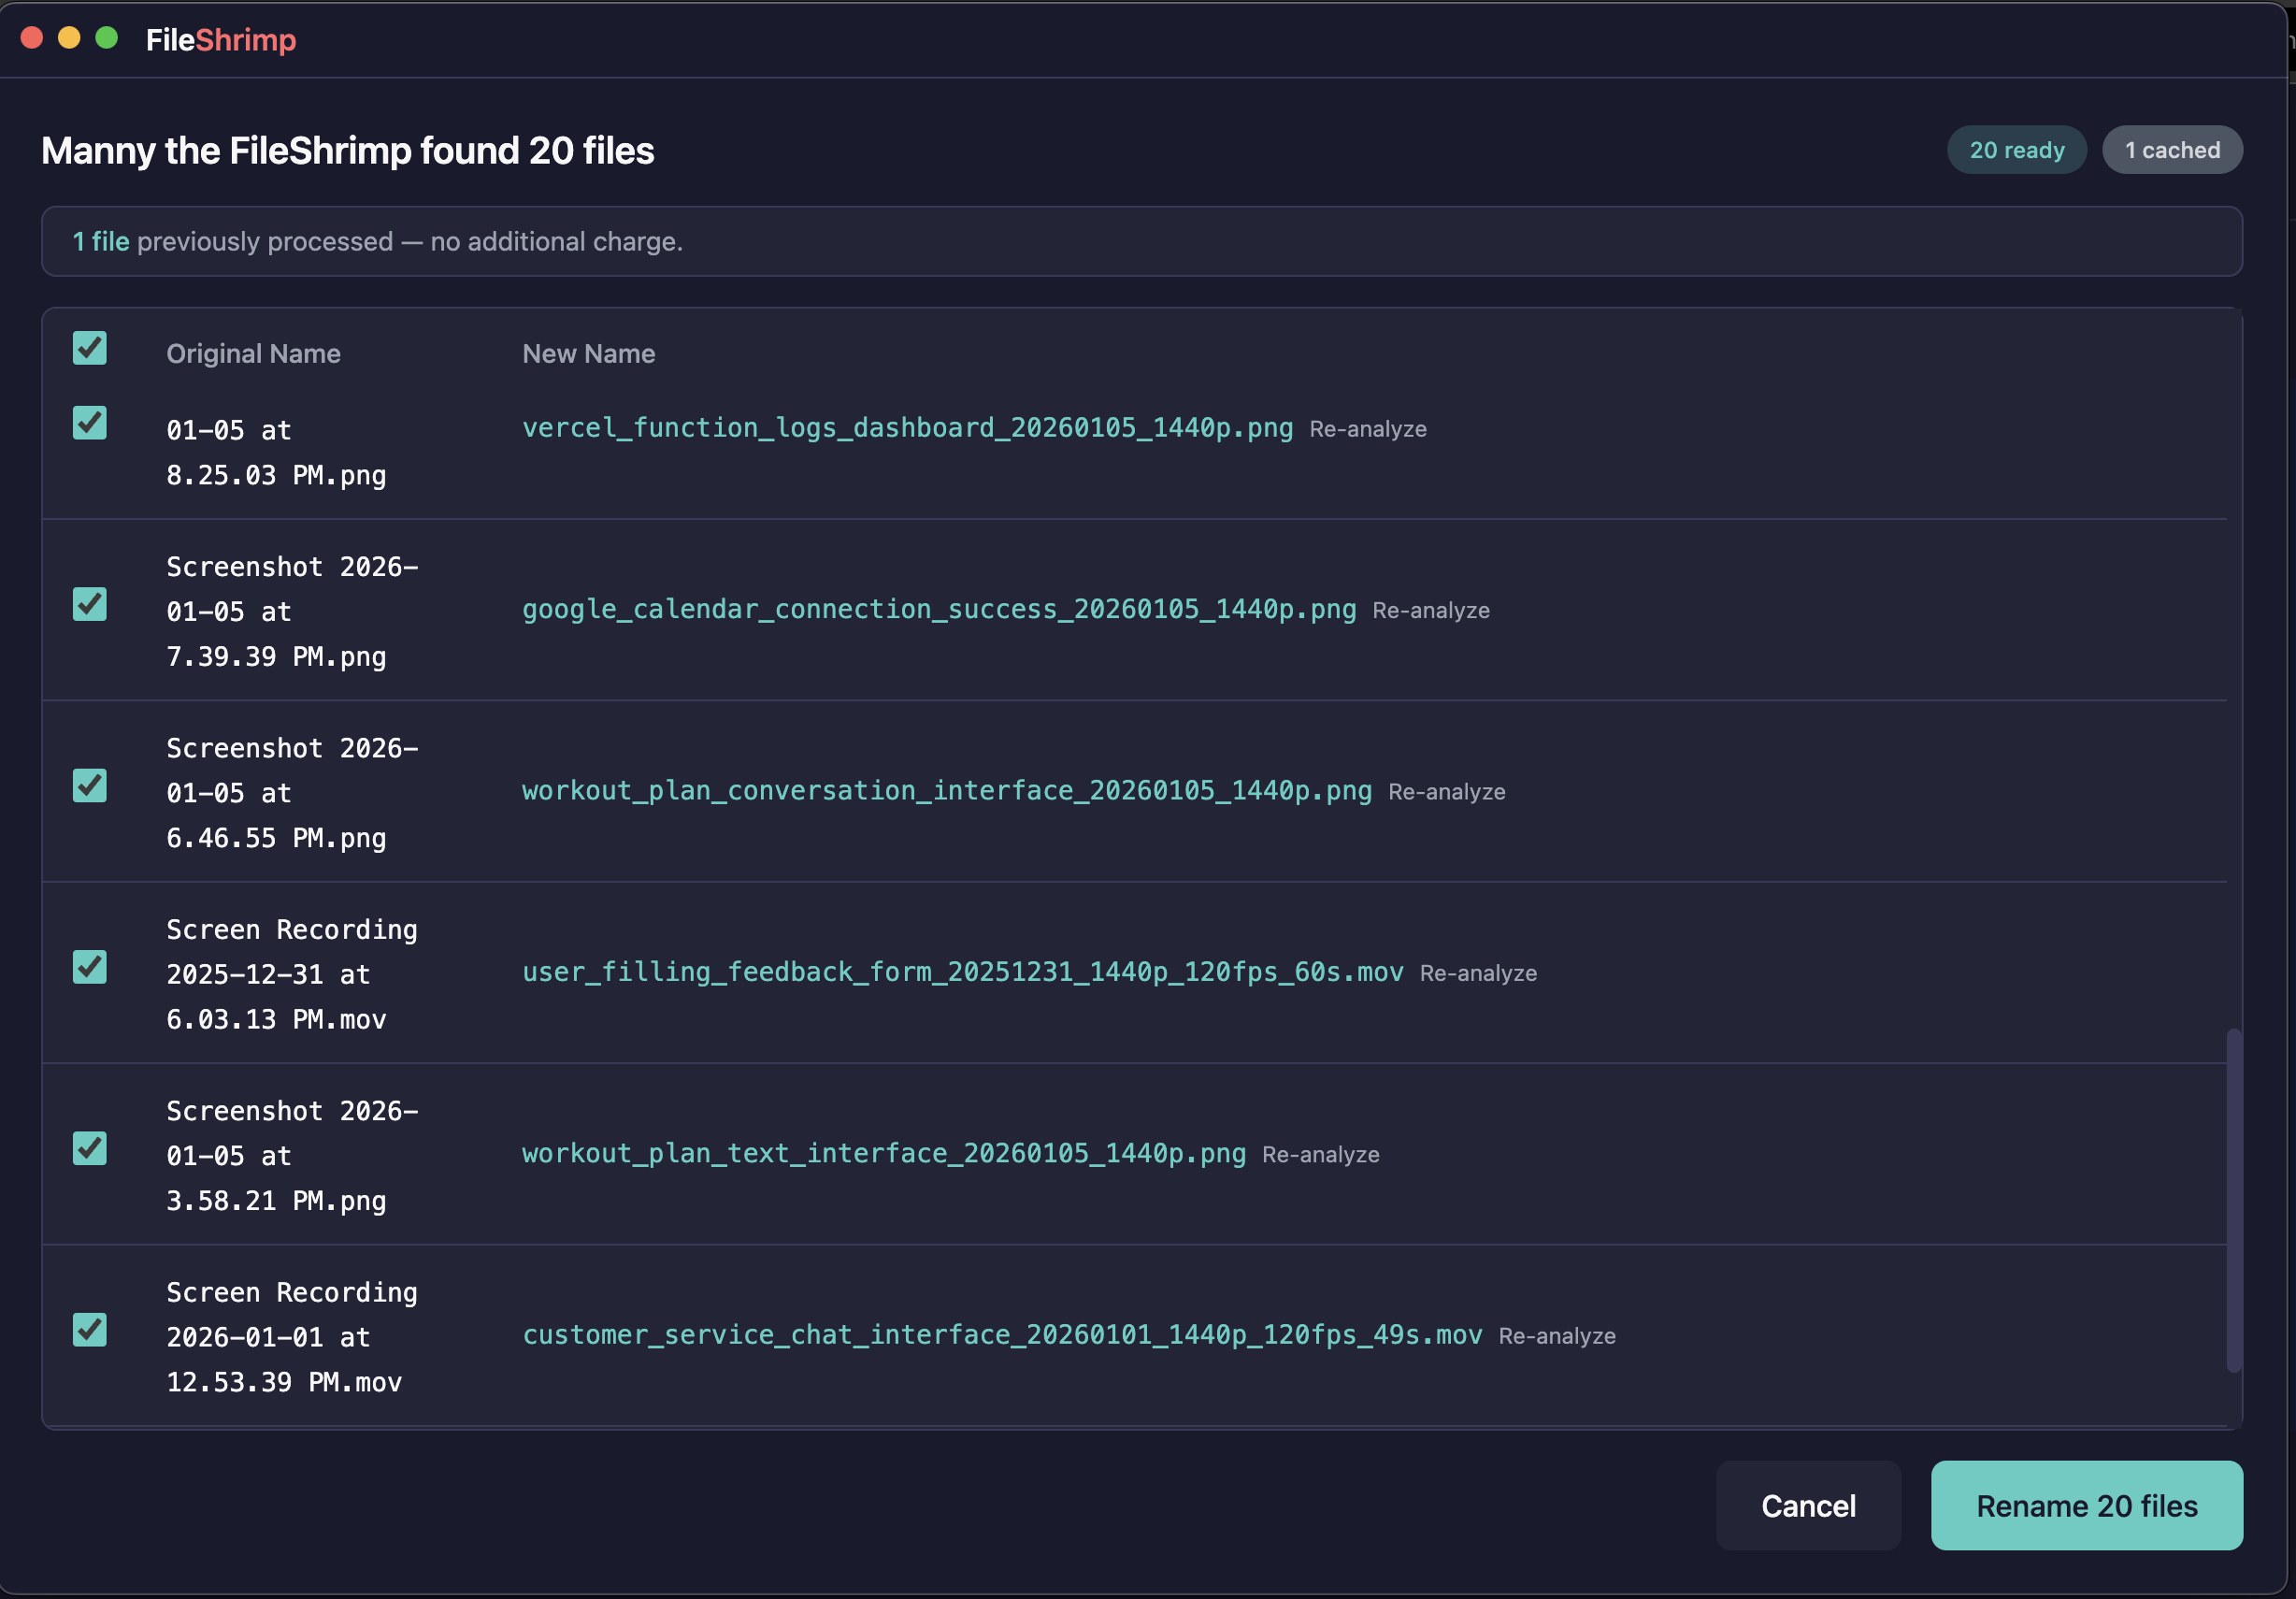
Task: Uncheck the 7.39.39 PM screenshot checkbox
Action: [x=90, y=605]
